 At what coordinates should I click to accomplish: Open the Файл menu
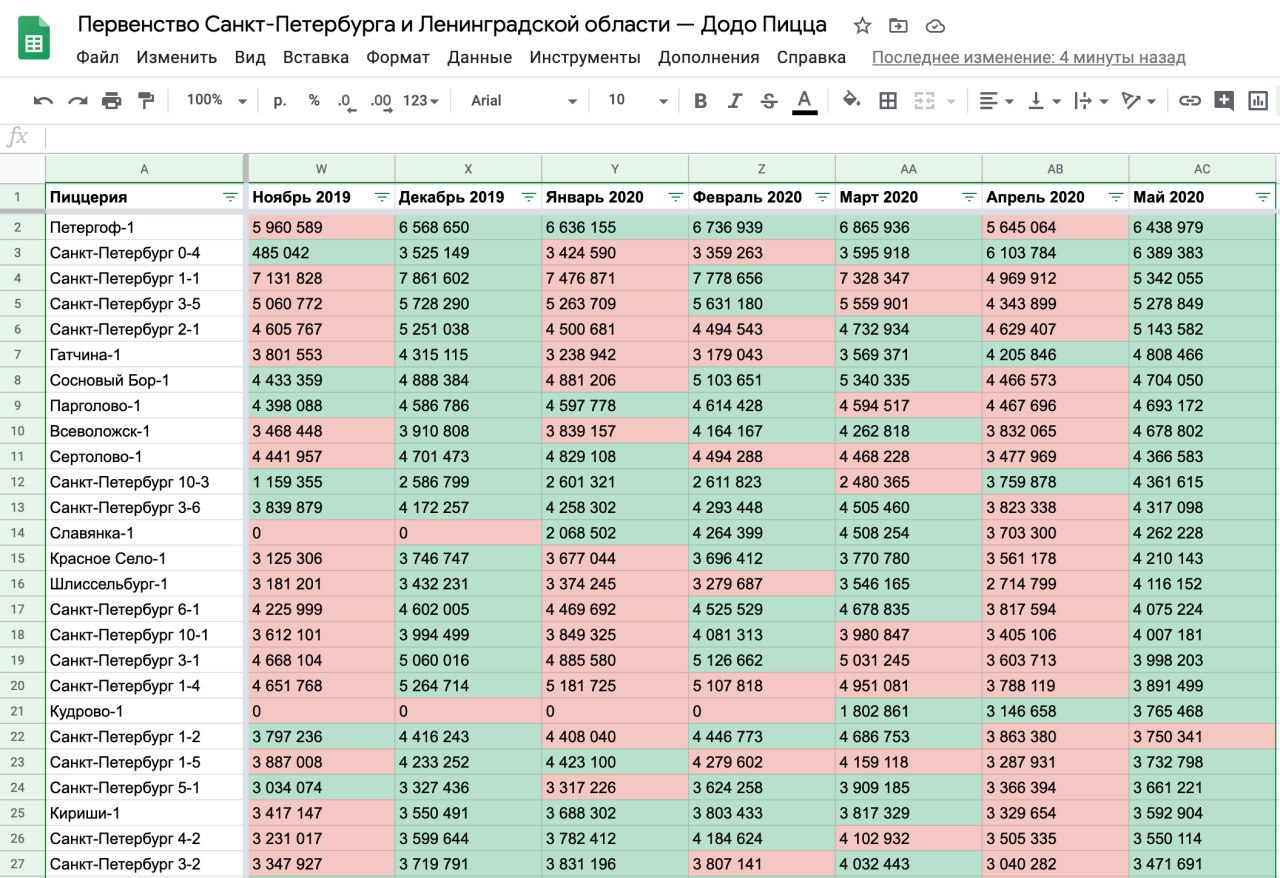97,57
